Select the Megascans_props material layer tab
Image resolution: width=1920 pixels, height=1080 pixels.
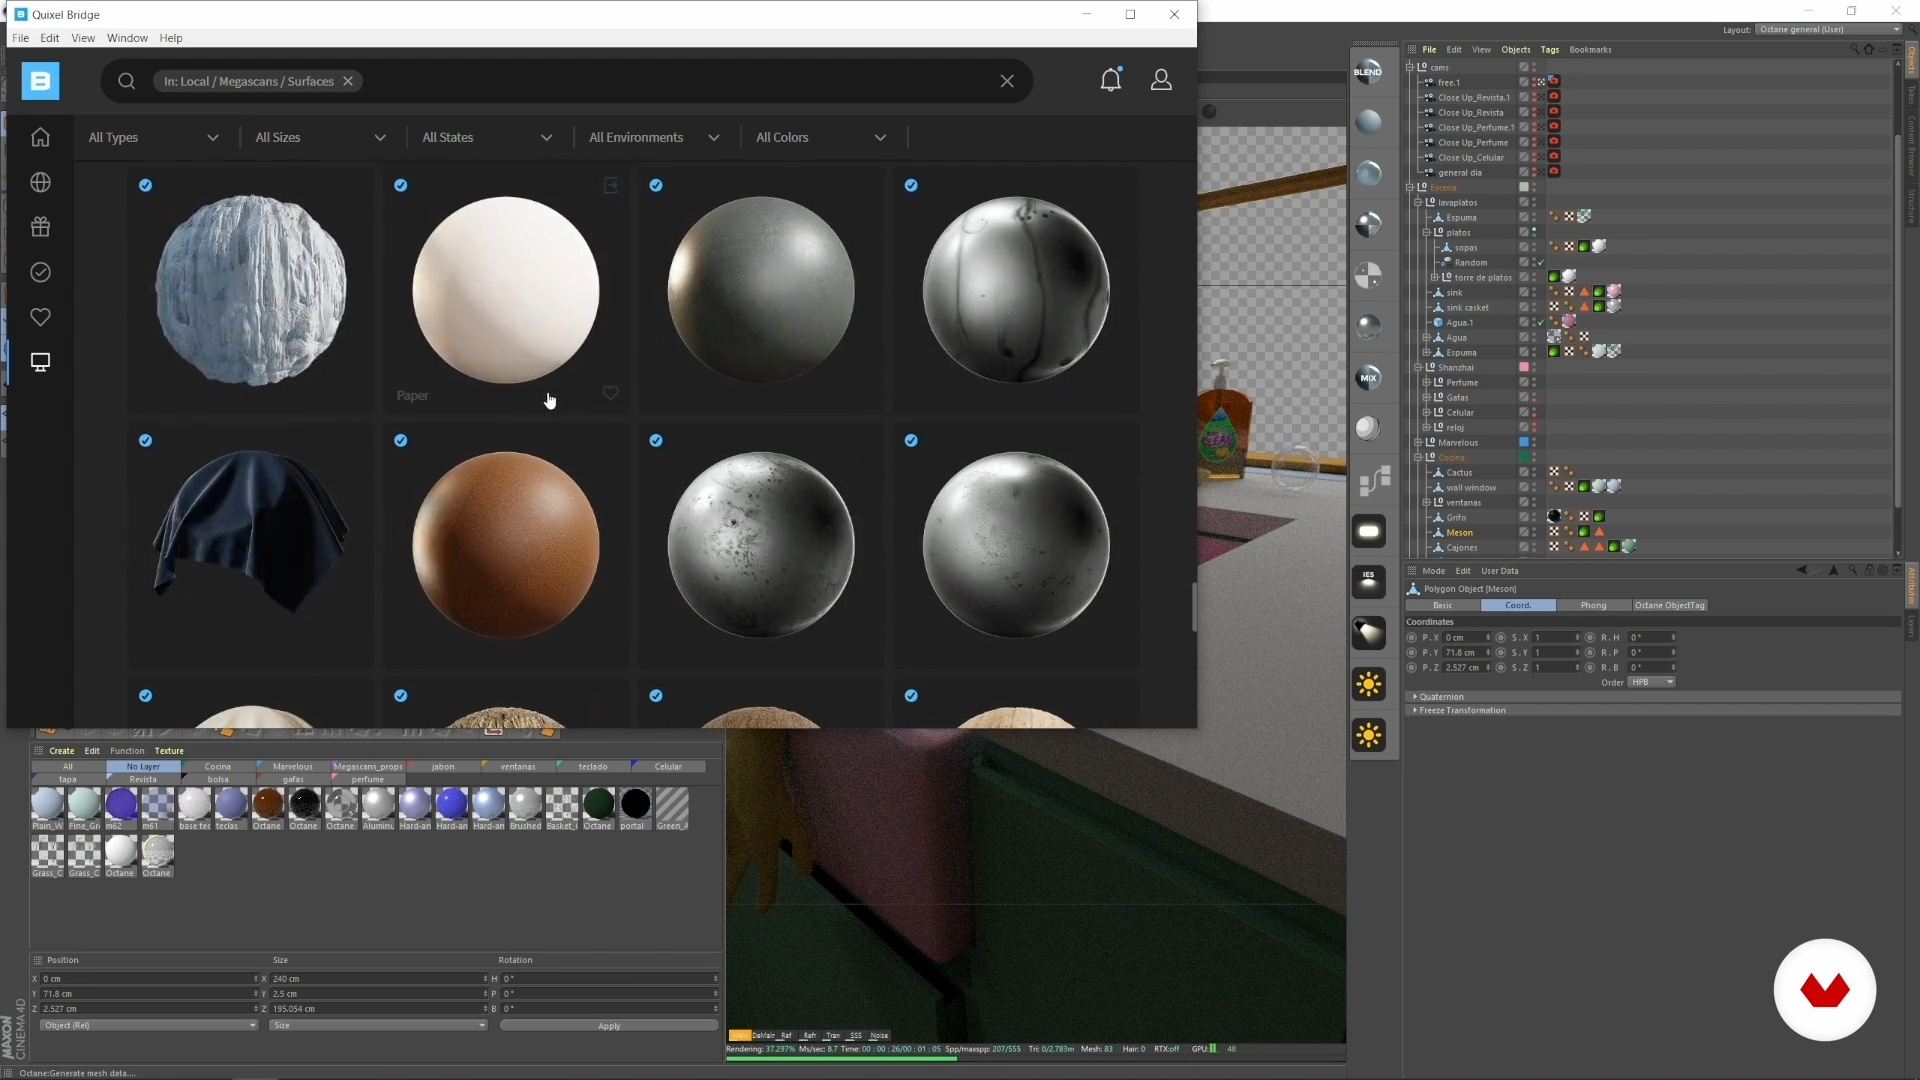pos(368,767)
